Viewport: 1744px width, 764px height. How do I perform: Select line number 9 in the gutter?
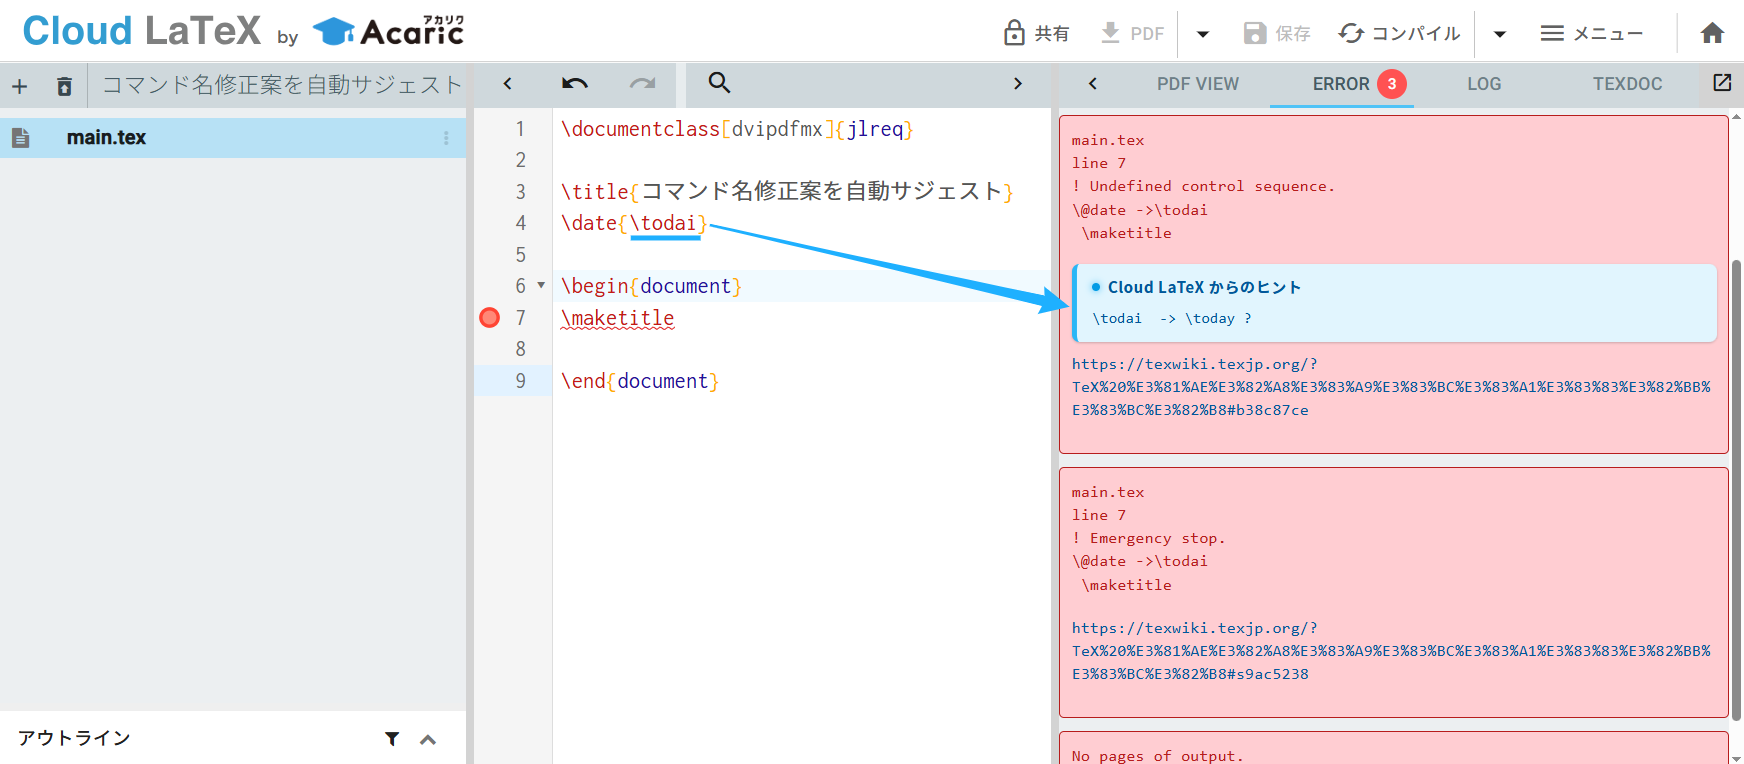pos(520,381)
